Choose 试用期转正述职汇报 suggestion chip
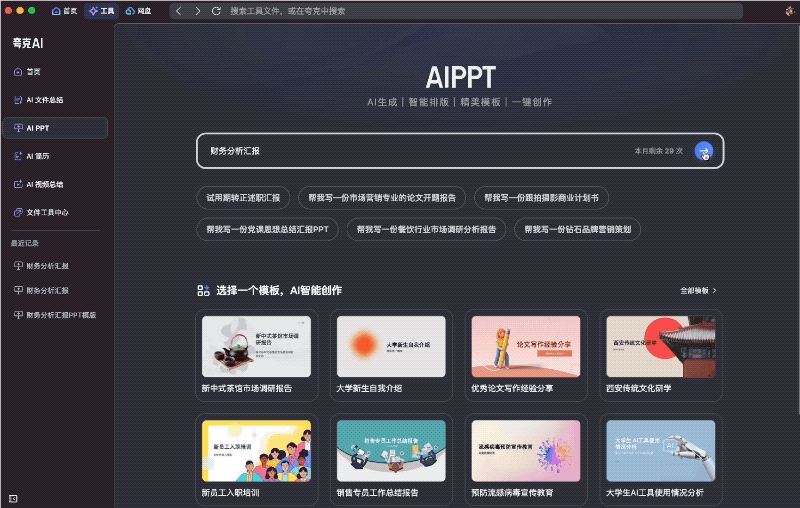 [x=243, y=198]
